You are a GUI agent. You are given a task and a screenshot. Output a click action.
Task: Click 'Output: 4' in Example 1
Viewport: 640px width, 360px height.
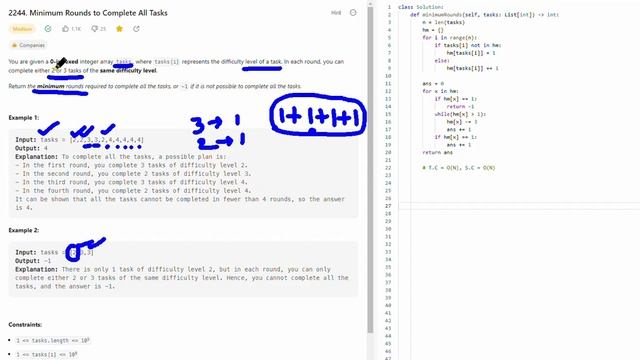(x=31, y=148)
